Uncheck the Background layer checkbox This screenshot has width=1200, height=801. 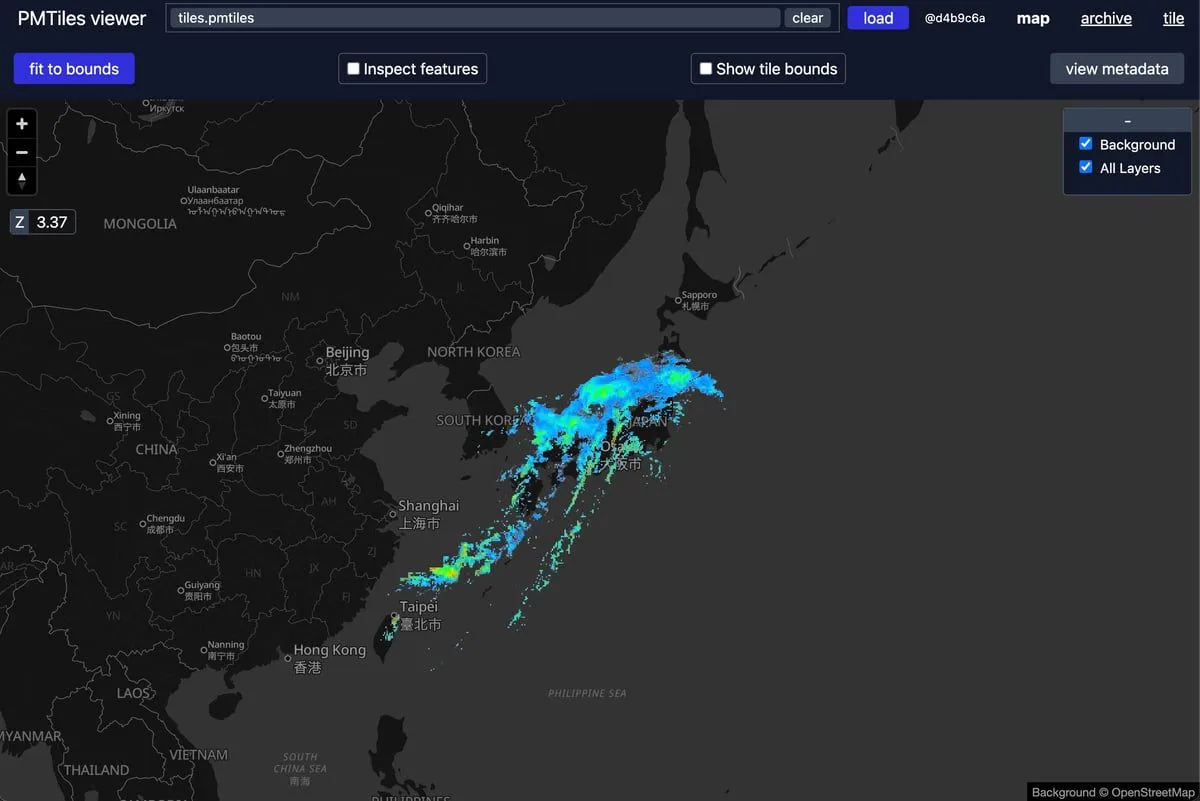1086,144
